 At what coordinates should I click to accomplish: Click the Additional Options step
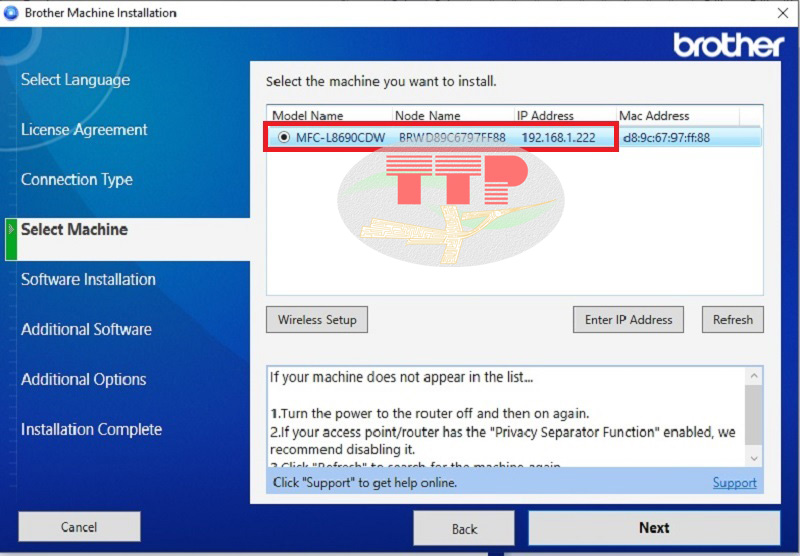(x=84, y=380)
